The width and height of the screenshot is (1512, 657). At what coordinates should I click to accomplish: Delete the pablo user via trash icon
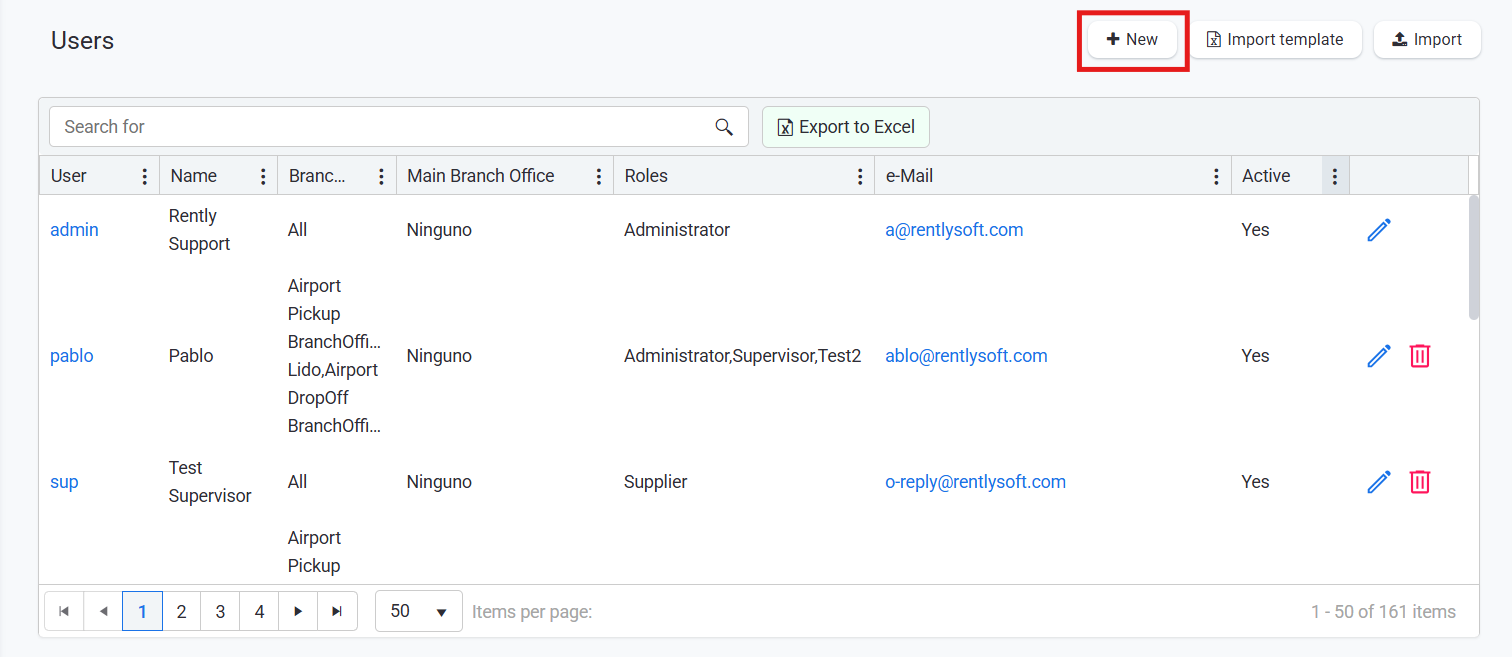coord(1419,356)
